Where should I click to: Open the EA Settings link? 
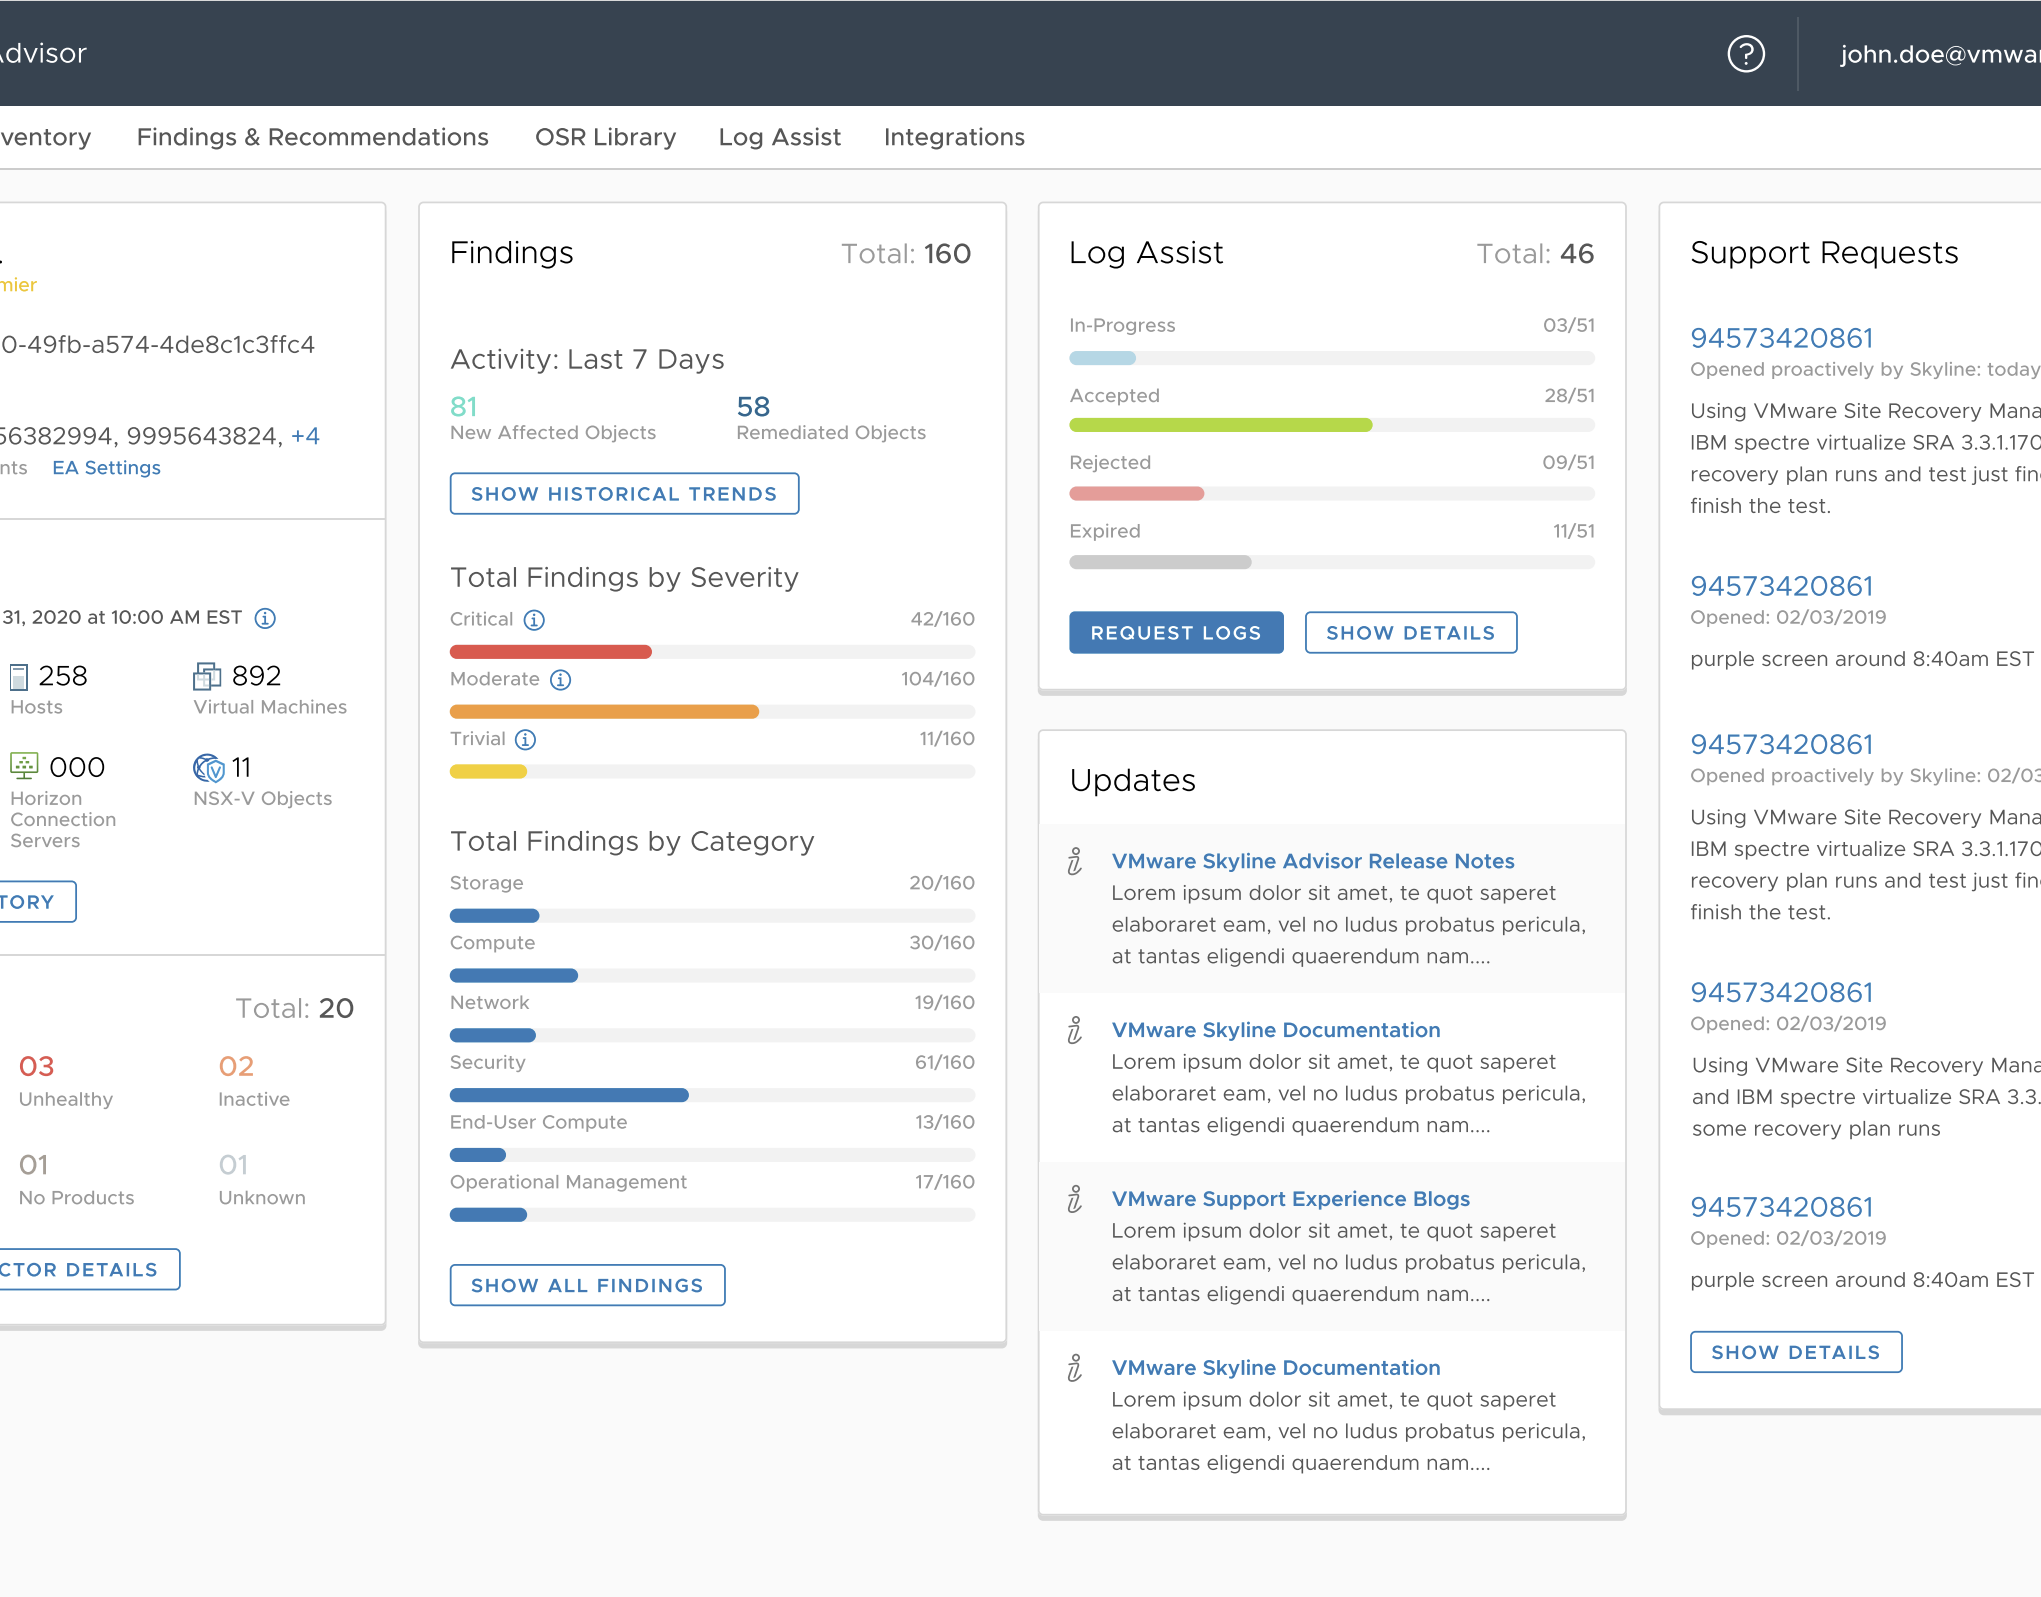point(106,468)
